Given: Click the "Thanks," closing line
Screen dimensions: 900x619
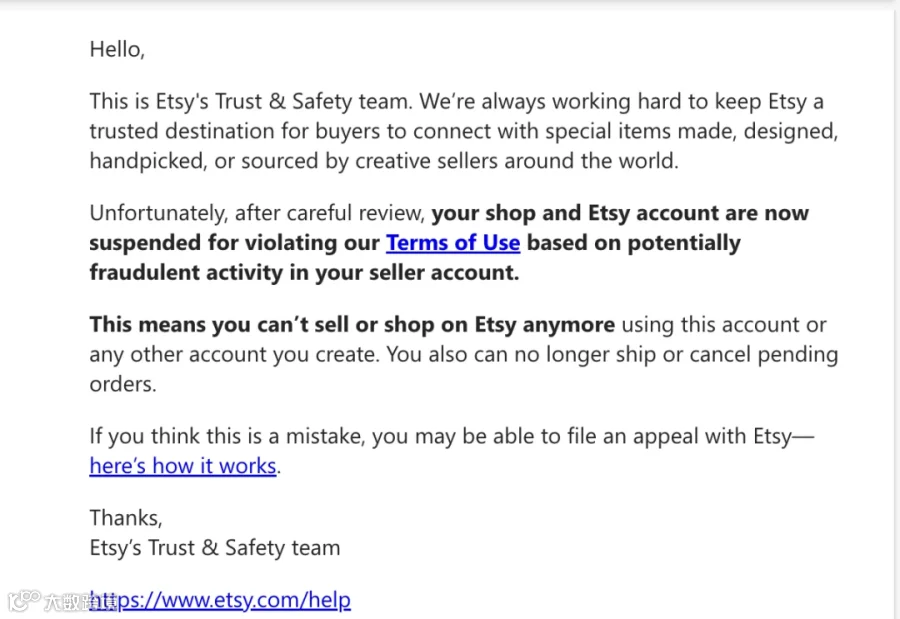Looking at the screenshot, I should (126, 518).
